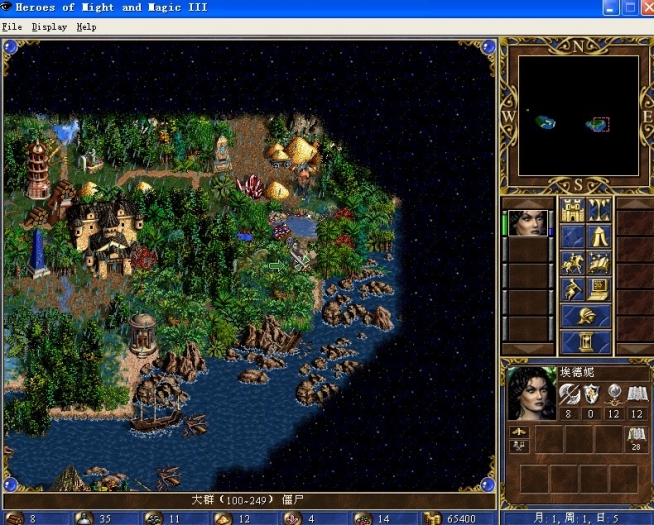Click town list scroll-up arrow
The image size is (654, 525).
tap(635, 203)
